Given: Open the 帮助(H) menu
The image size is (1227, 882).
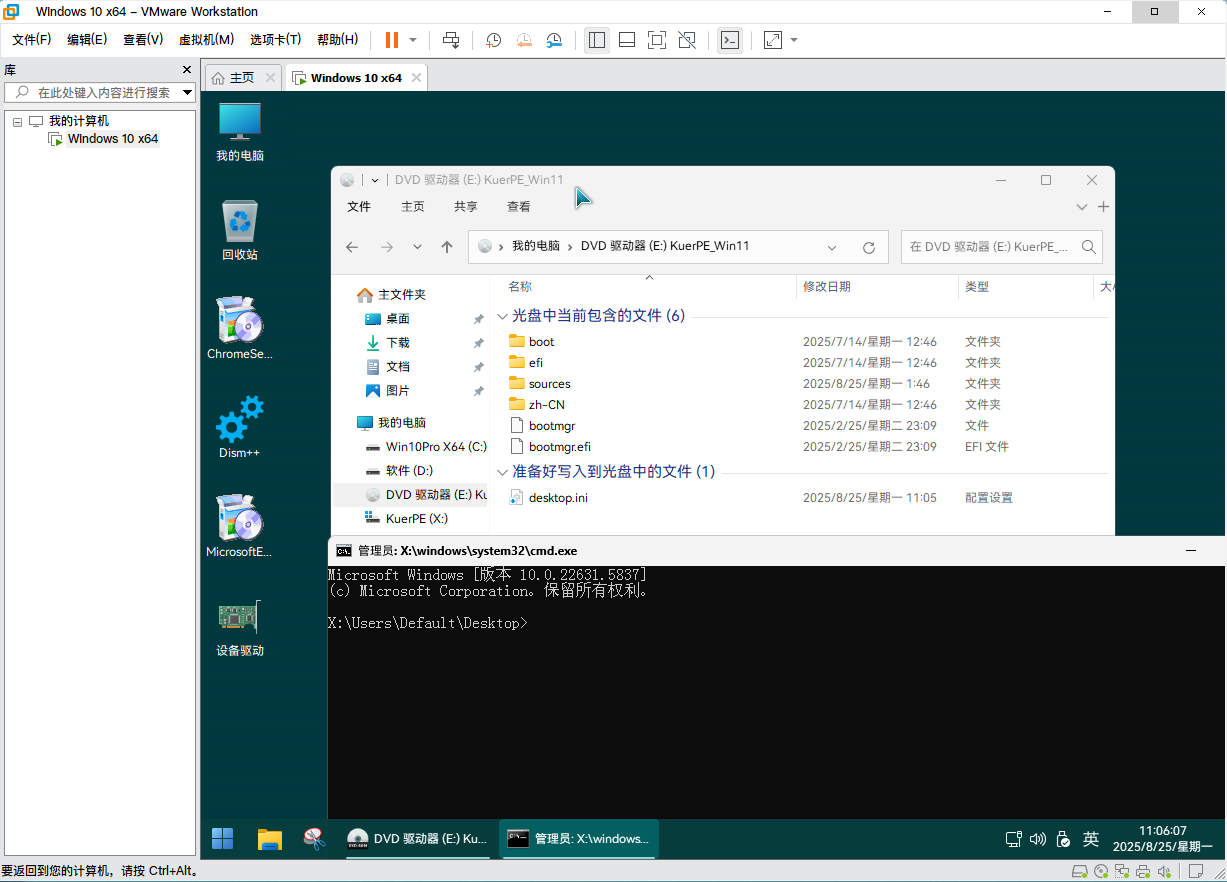Looking at the screenshot, I should tap(338, 40).
